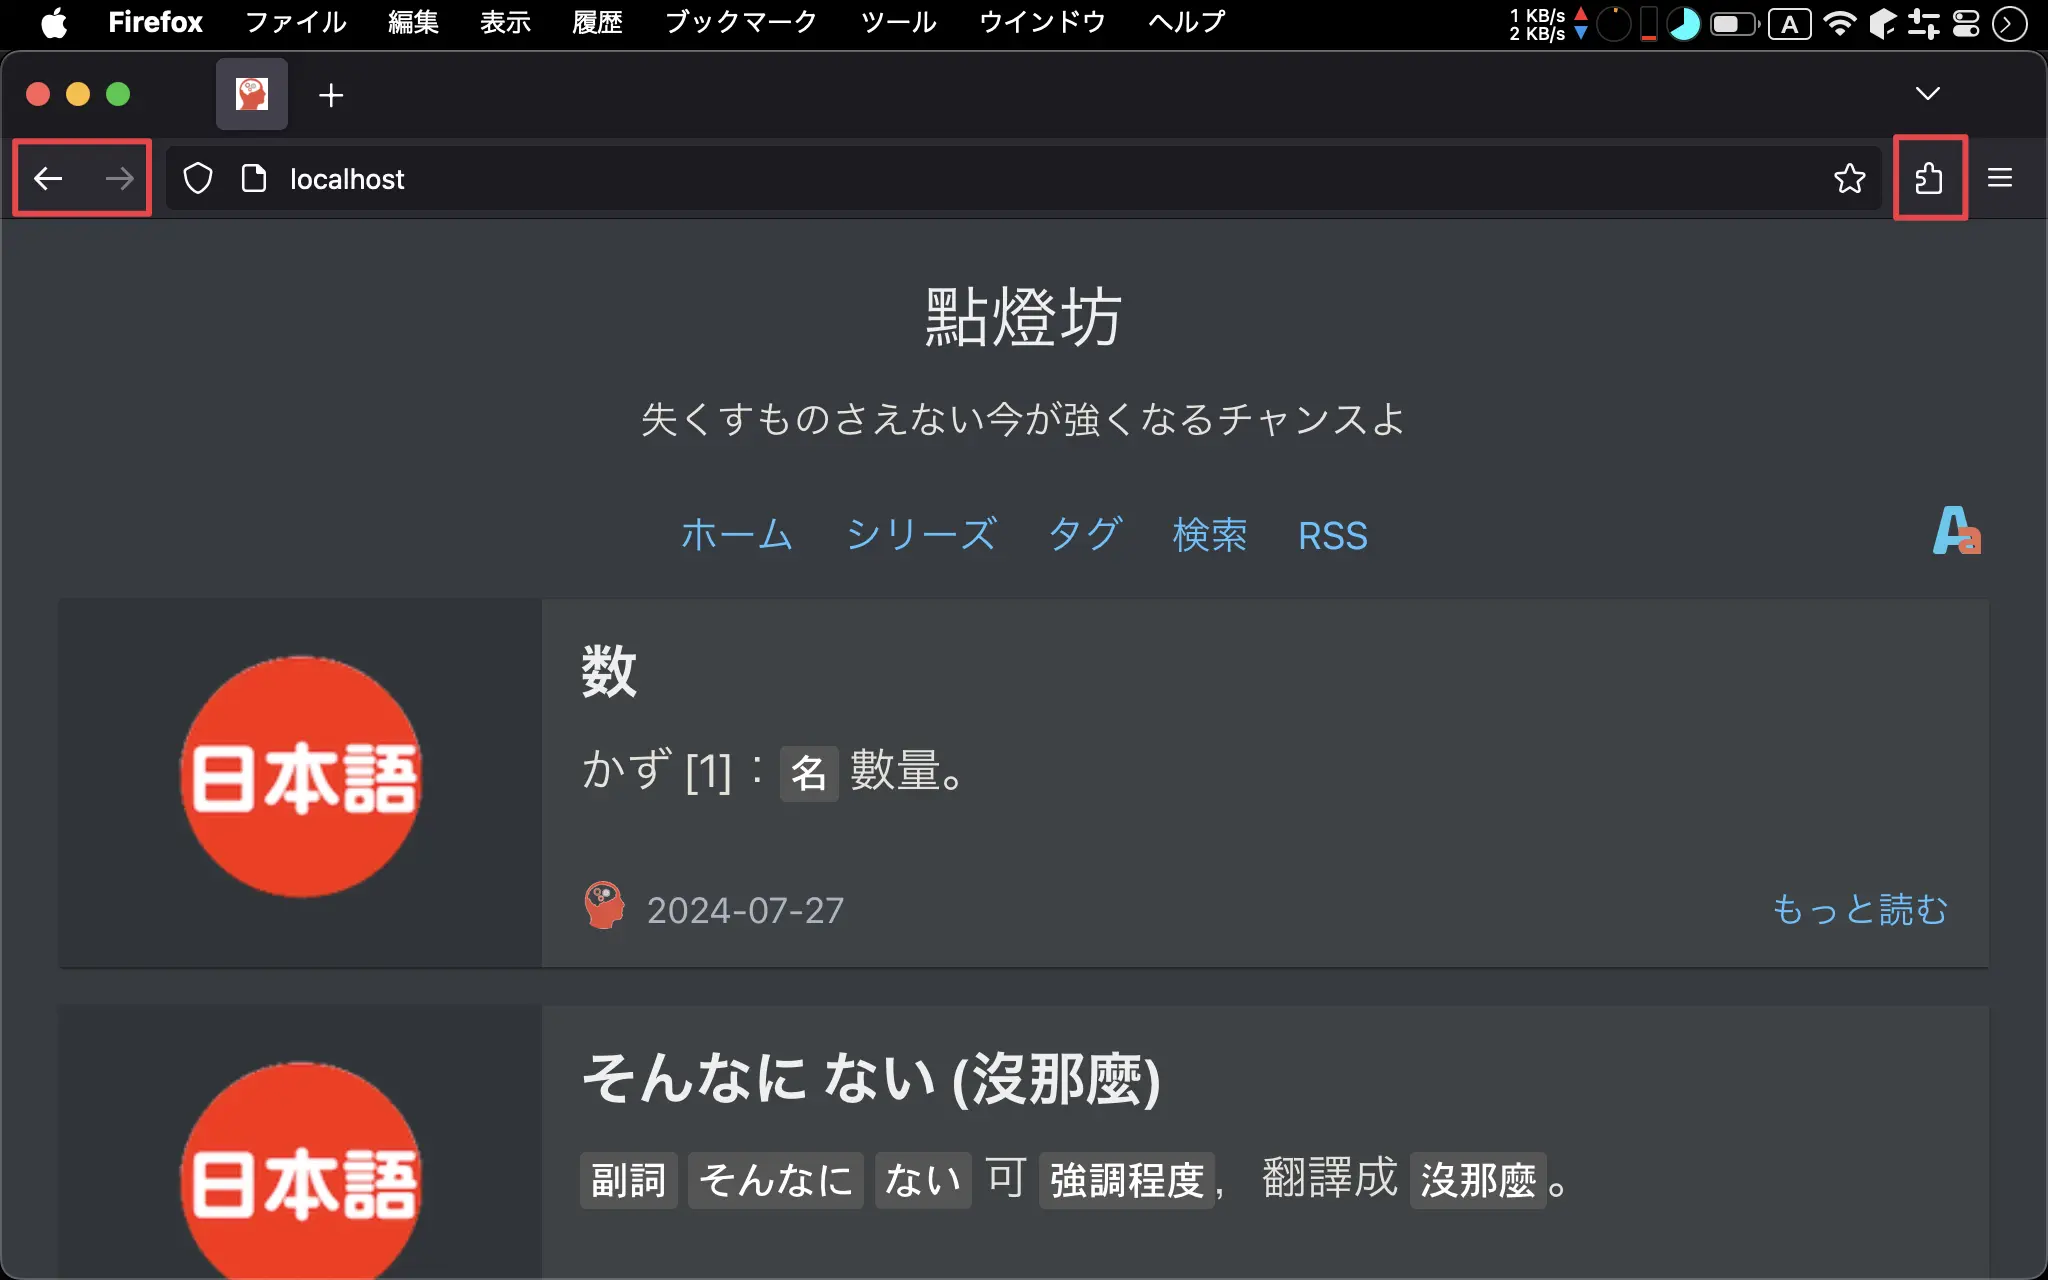Image resolution: width=2048 pixels, height=1280 pixels.
Task: Open the Firefox application menu
Action: (155, 22)
